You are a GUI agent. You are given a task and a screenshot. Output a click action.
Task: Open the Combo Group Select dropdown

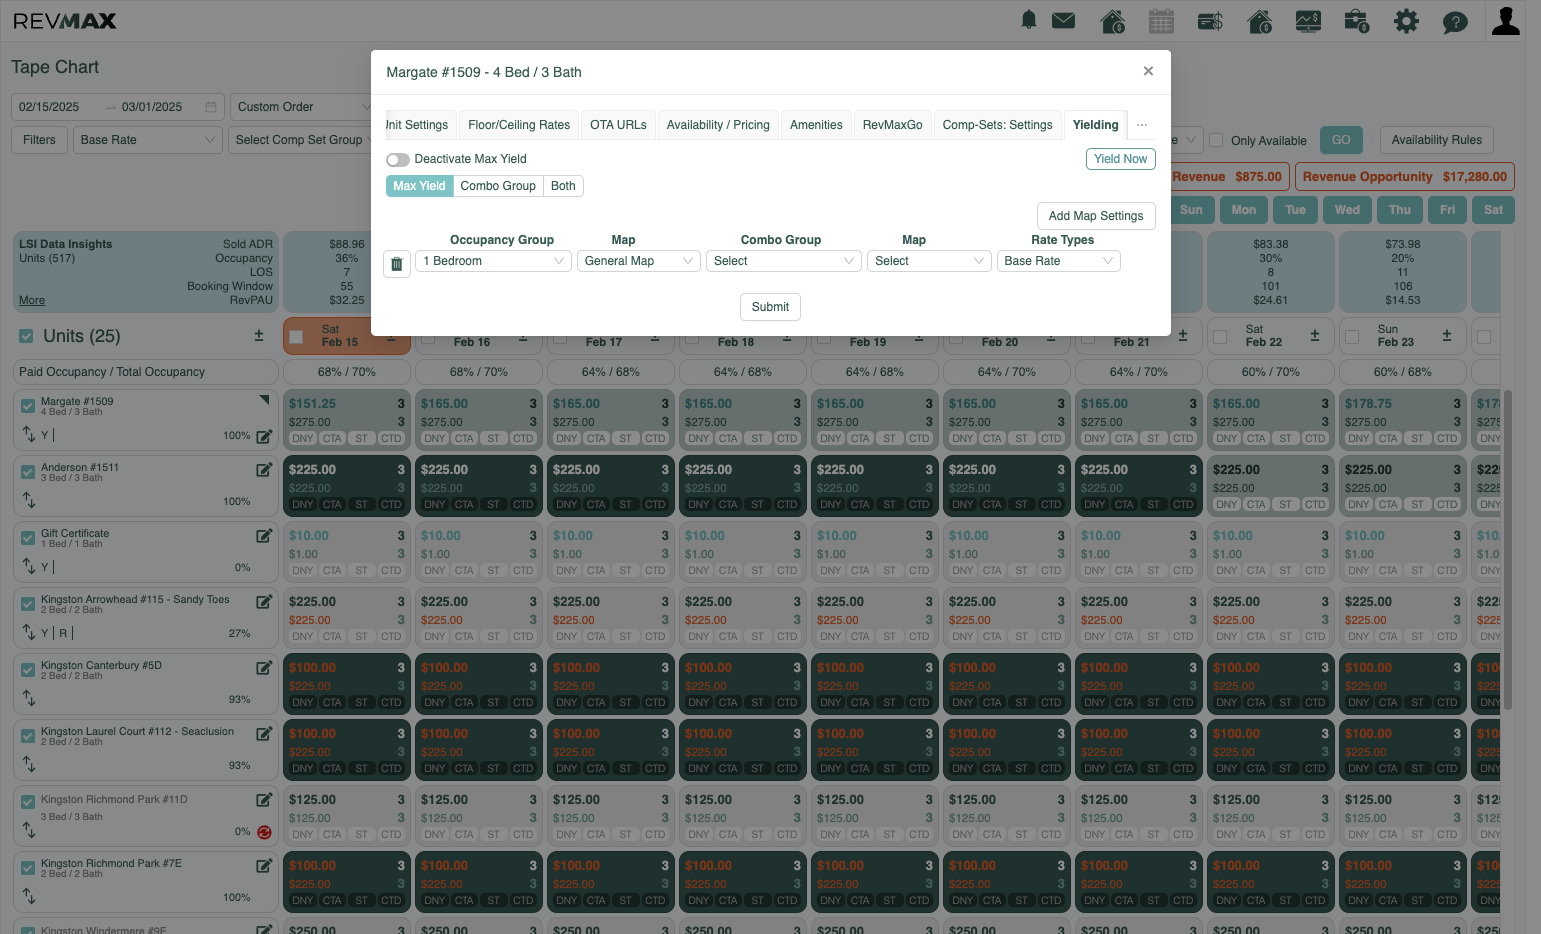point(783,261)
